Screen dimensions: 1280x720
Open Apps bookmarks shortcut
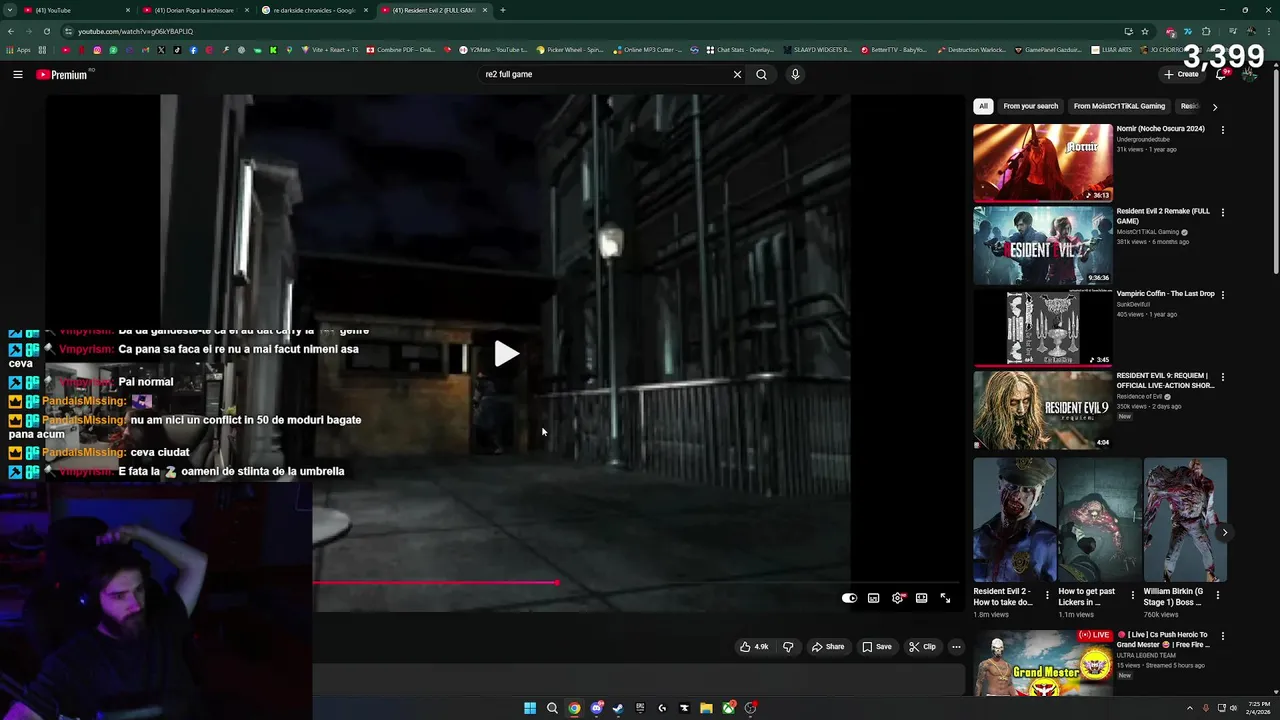click(19, 50)
